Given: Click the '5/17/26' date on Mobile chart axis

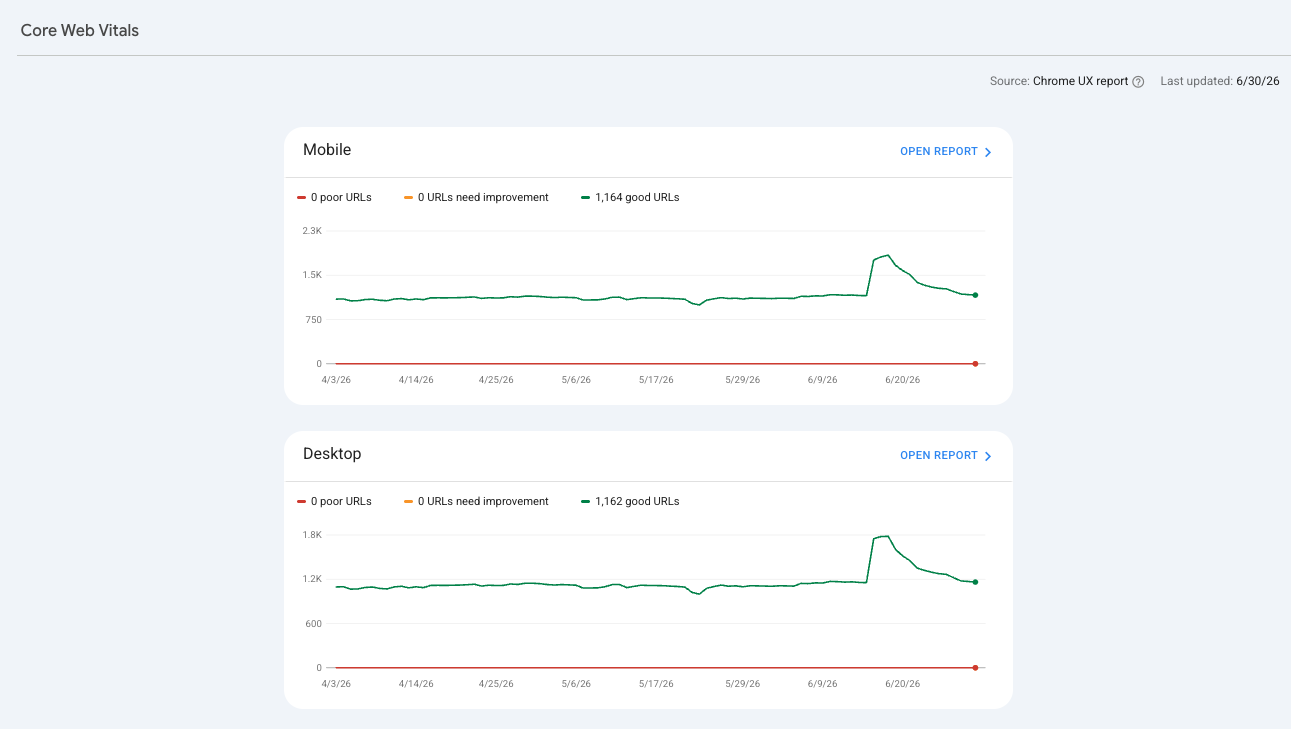Looking at the screenshot, I should click(656, 380).
